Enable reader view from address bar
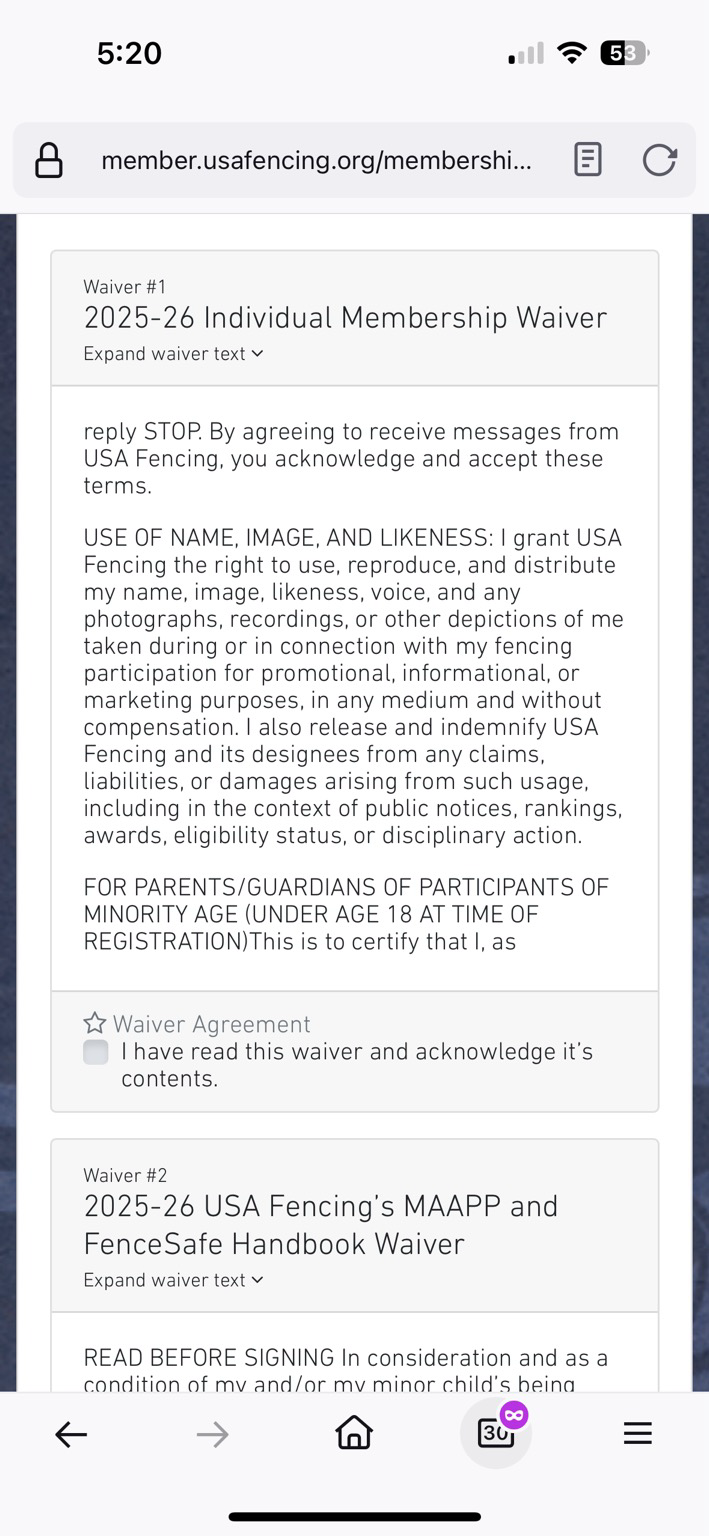The image size is (709, 1536). click(x=588, y=160)
